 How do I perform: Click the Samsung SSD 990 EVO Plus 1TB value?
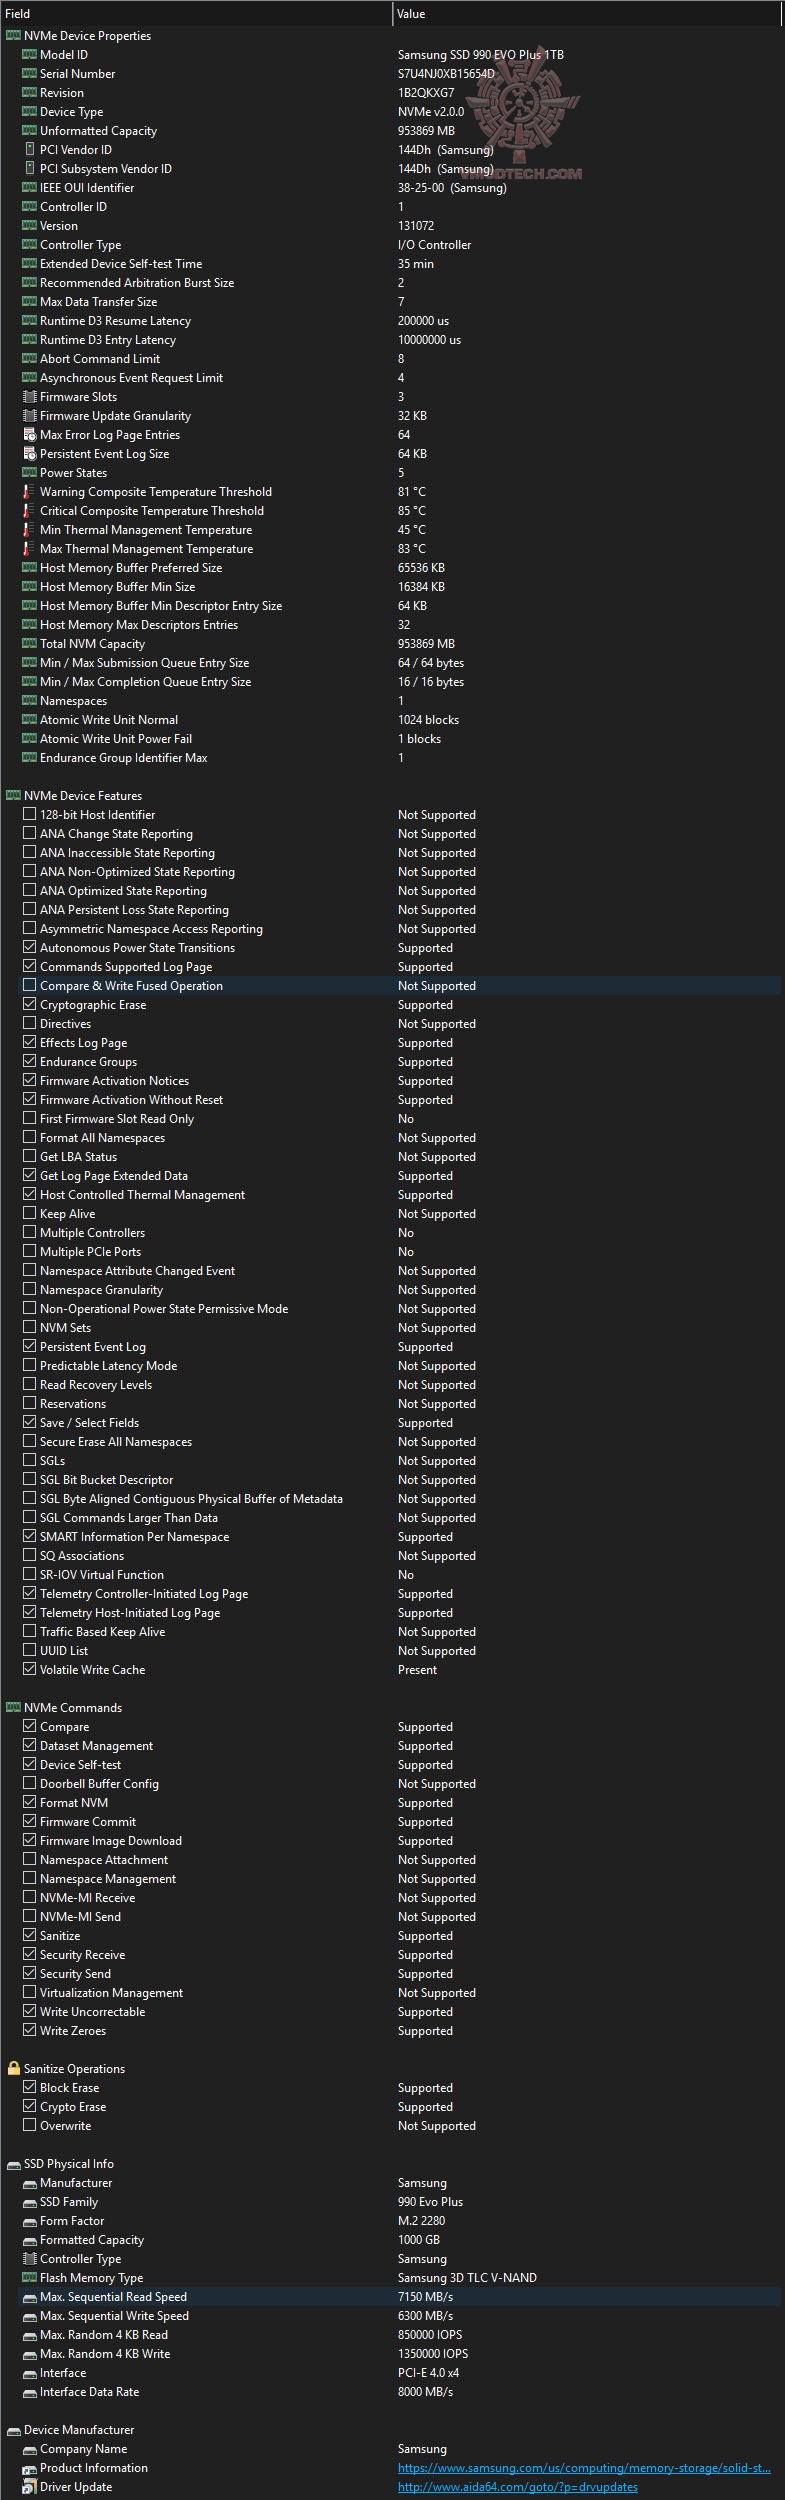point(481,55)
